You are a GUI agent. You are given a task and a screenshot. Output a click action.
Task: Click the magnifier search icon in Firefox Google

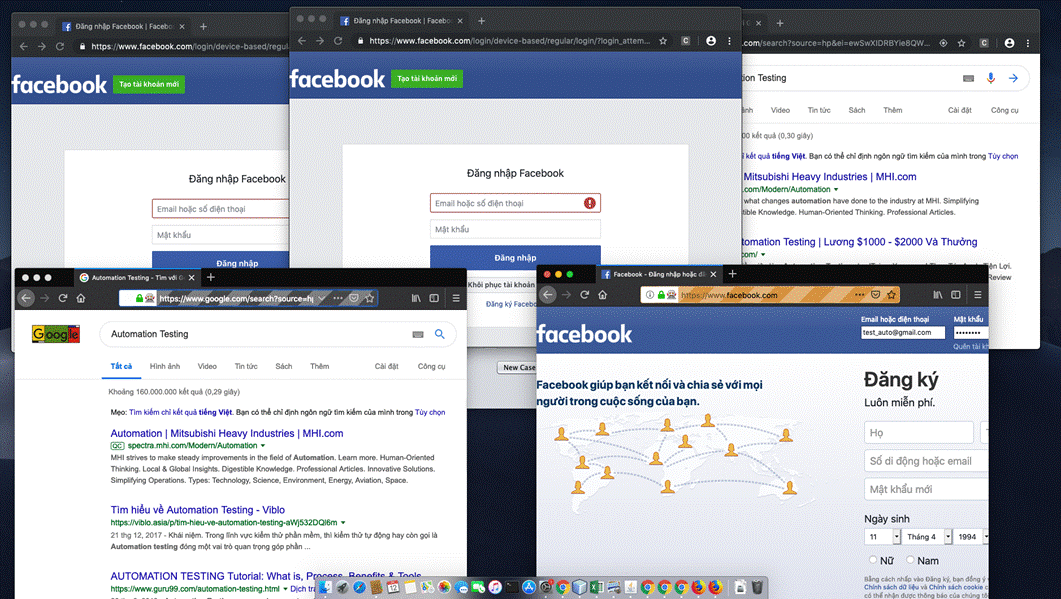440,334
